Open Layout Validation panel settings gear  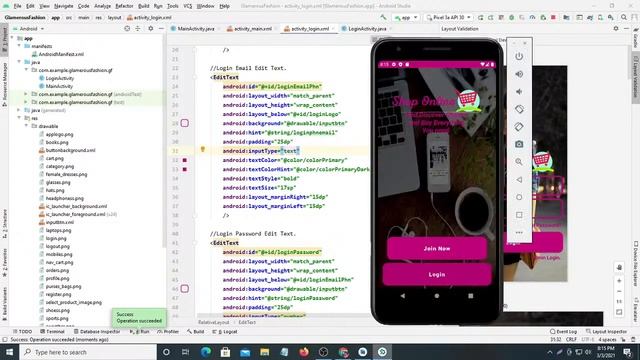(x=616, y=29)
